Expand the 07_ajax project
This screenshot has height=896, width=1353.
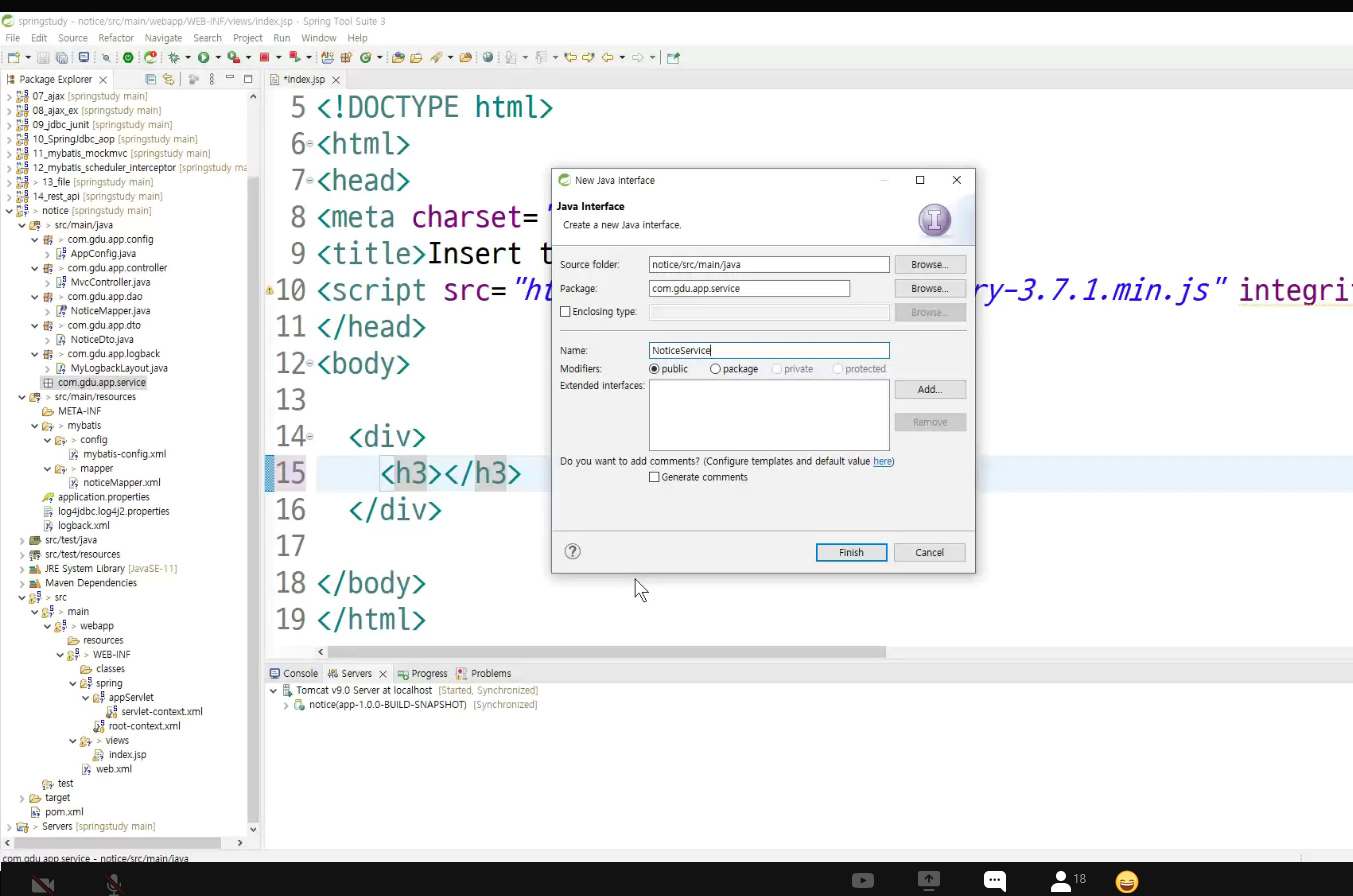pyautogui.click(x=9, y=96)
